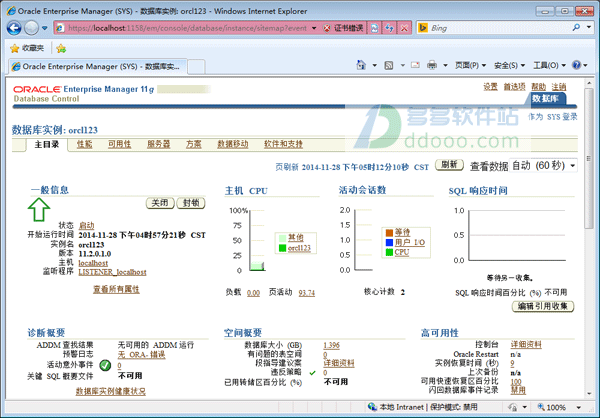Go back with the browser Back arrow
The image size is (600, 418).
point(14,28)
